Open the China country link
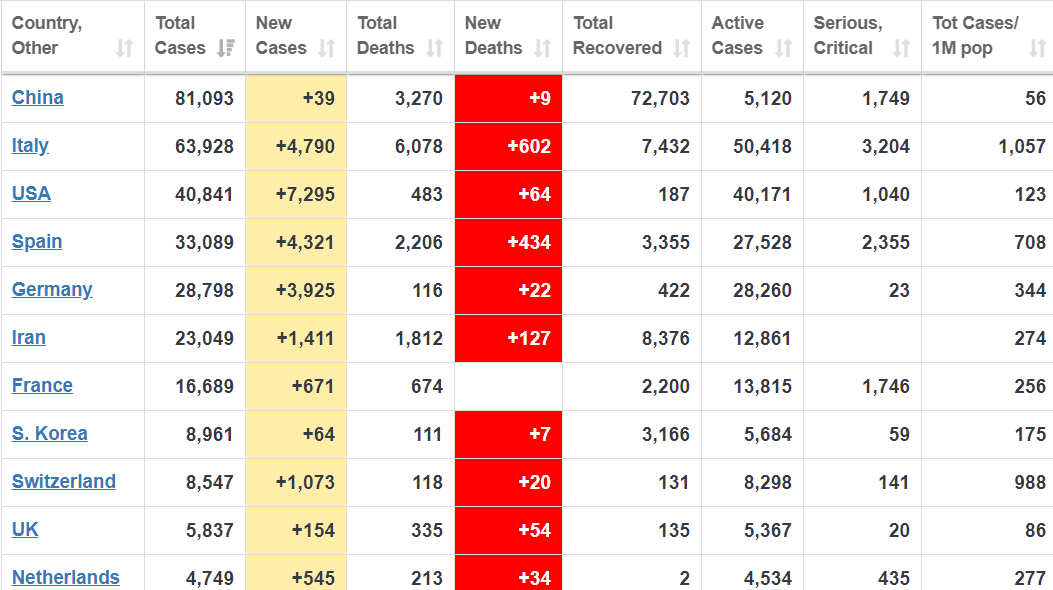Image resolution: width=1053 pixels, height=590 pixels. pyautogui.click(x=38, y=97)
